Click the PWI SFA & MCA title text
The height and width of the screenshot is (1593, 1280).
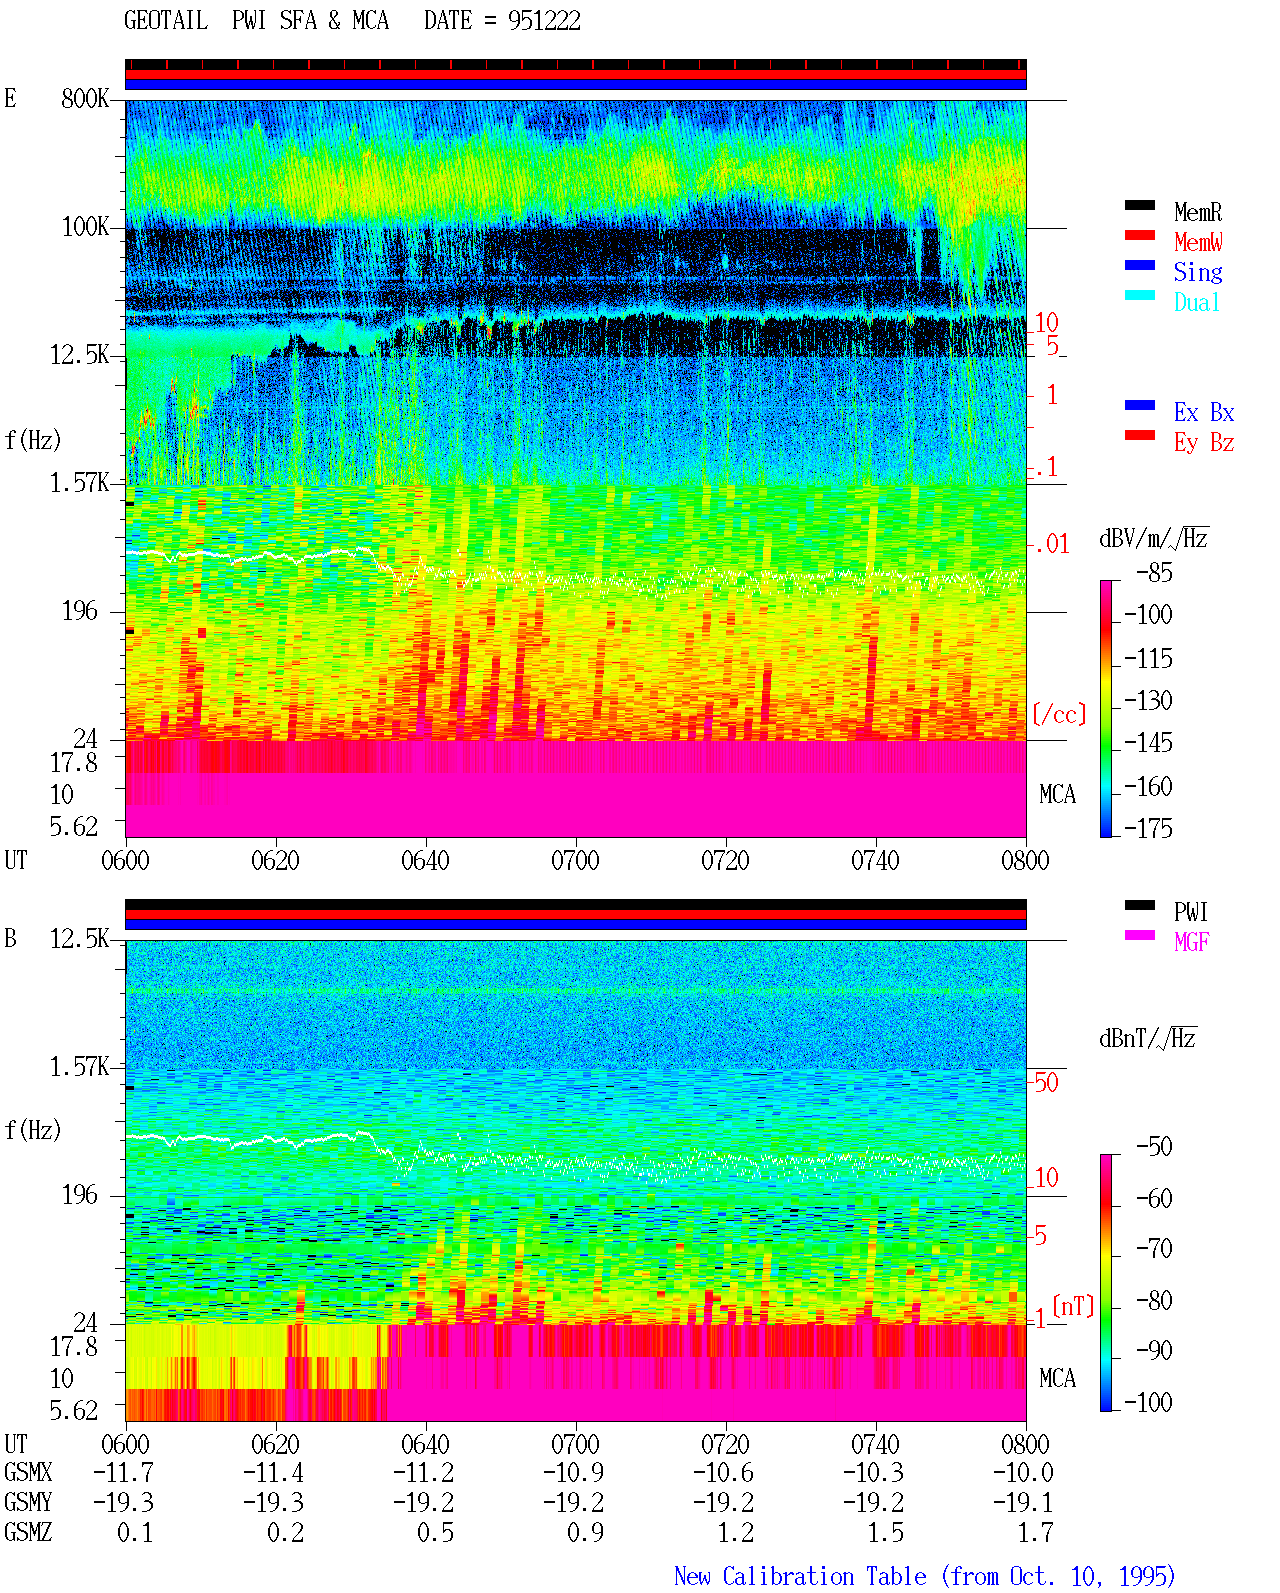[x=310, y=21]
